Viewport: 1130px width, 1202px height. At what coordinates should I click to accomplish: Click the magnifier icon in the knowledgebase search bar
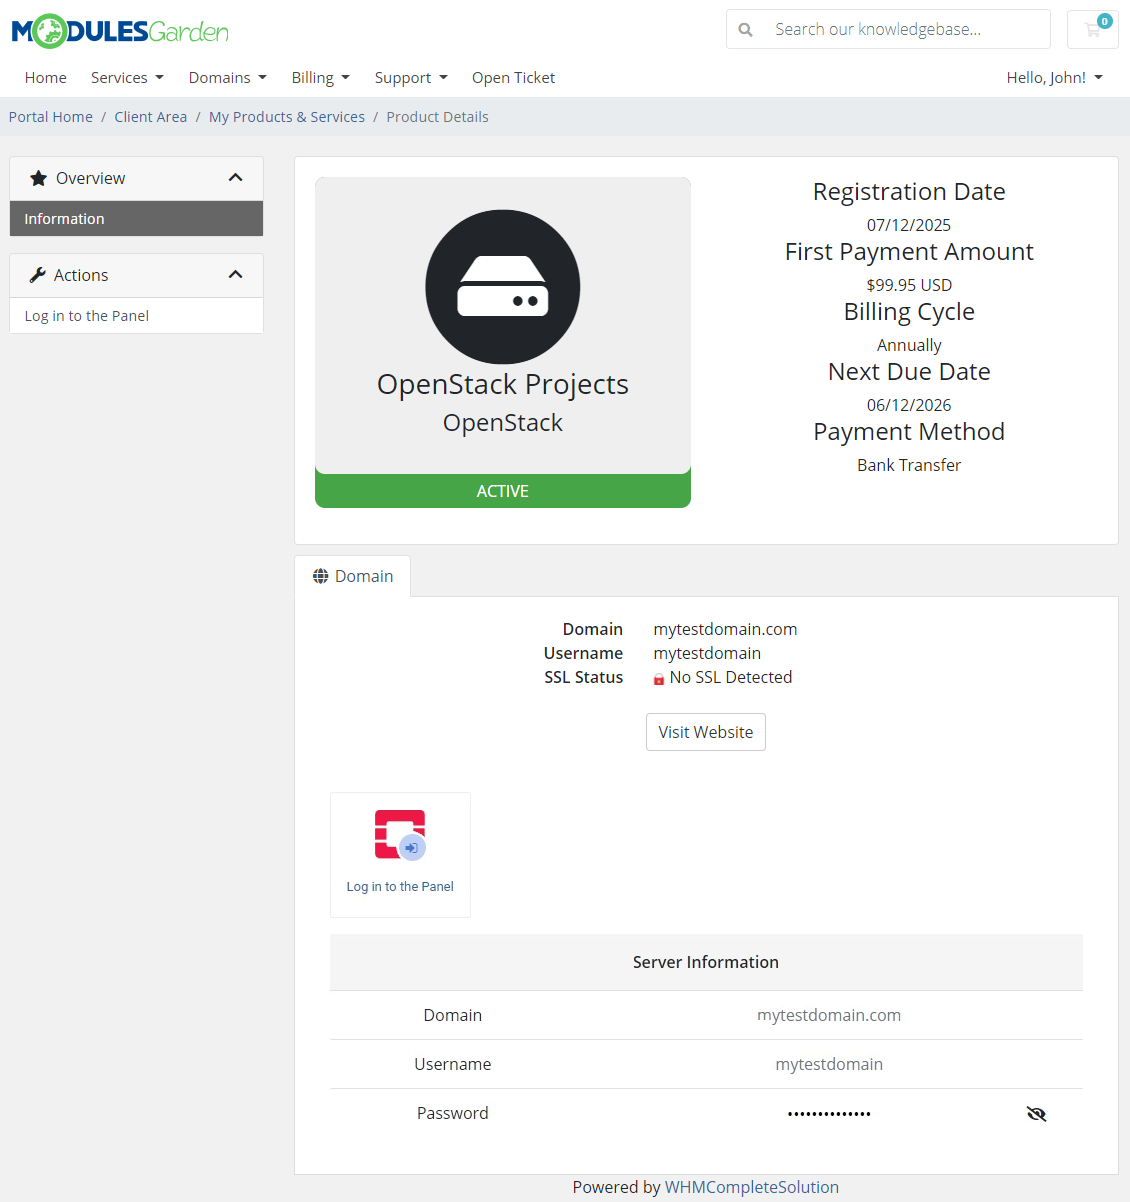745,29
